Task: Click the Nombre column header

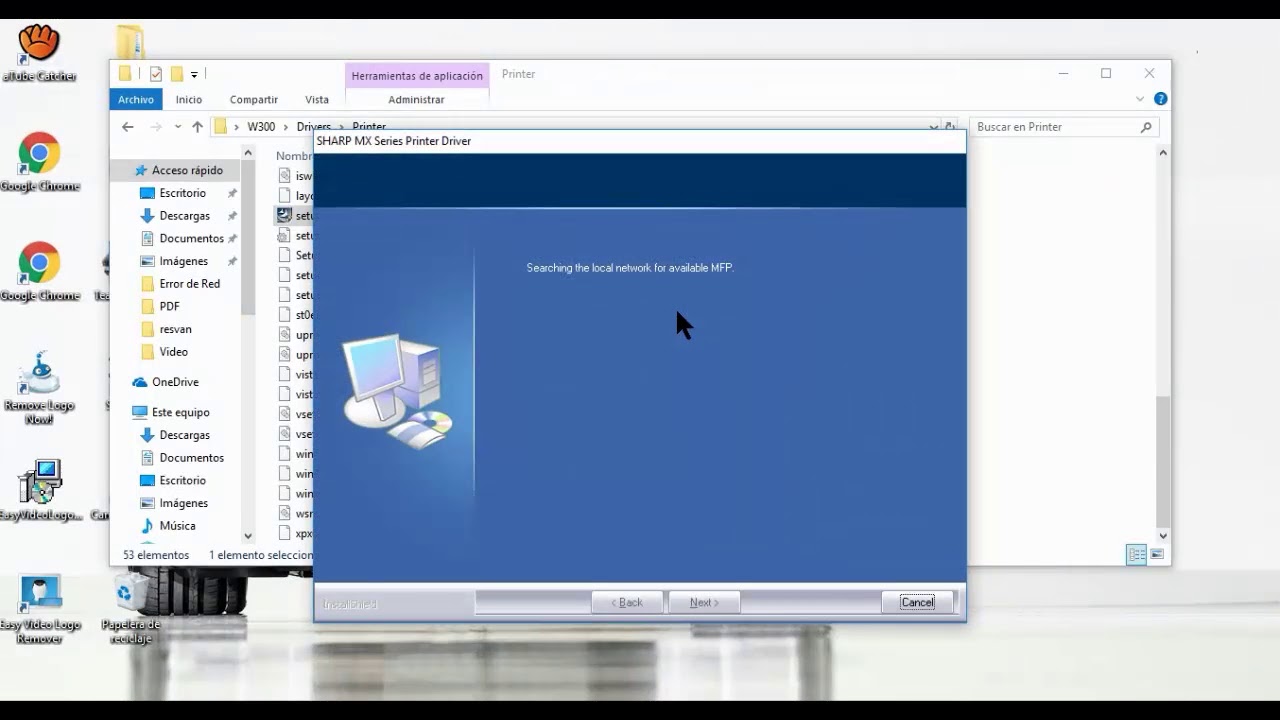Action: click(294, 156)
